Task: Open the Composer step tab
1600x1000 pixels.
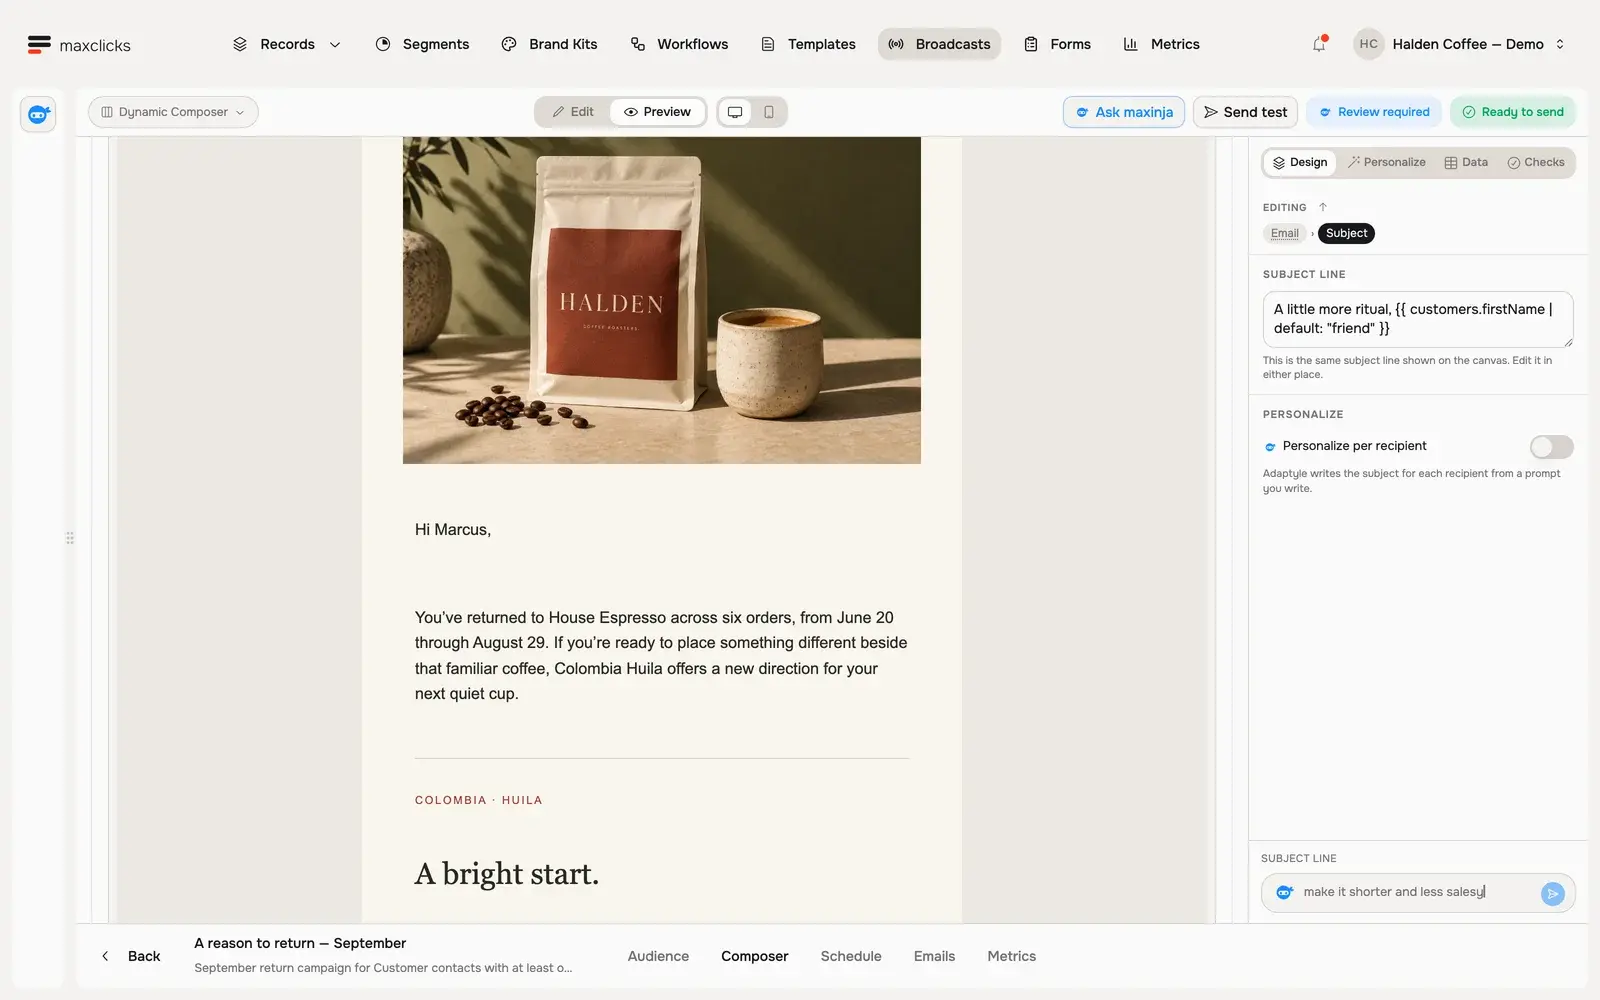Action: point(755,956)
